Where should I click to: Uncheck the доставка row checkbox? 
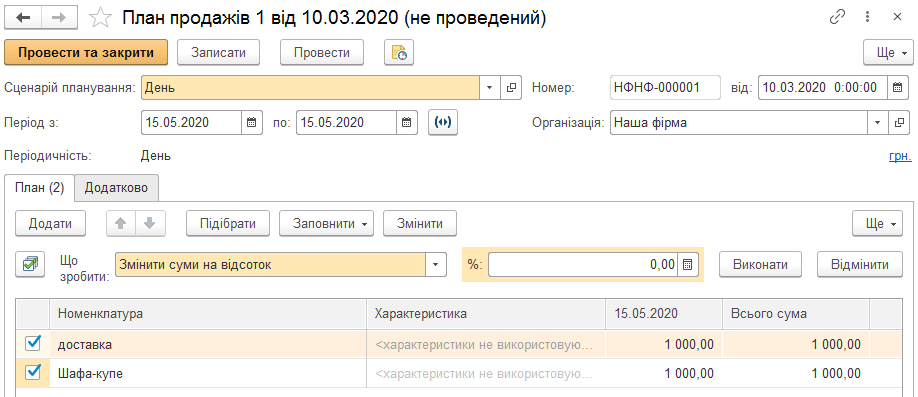[33, 344]
